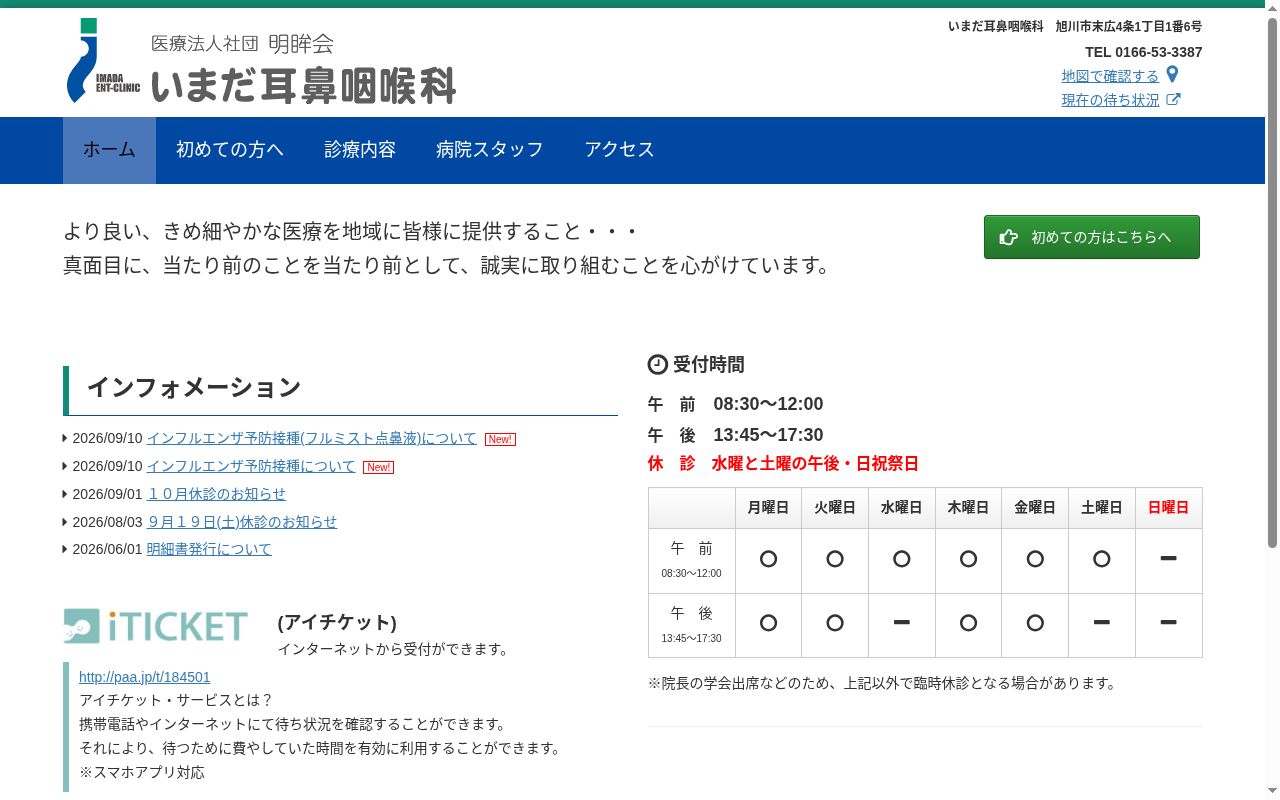Check 現在の待ち状況 link
1280x800 pixels.
pos(1110,100)
